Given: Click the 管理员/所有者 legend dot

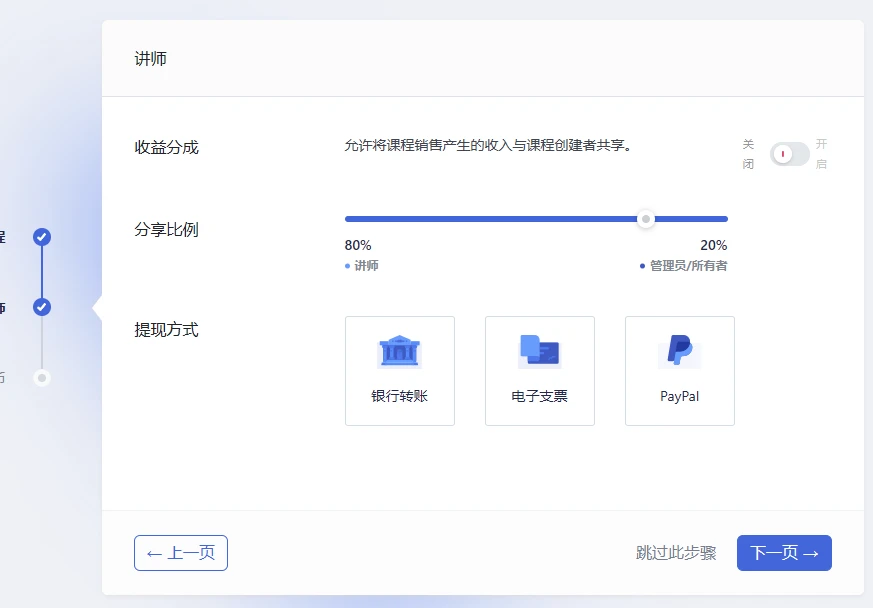Looking at the screenshot, I should point(642,266).
